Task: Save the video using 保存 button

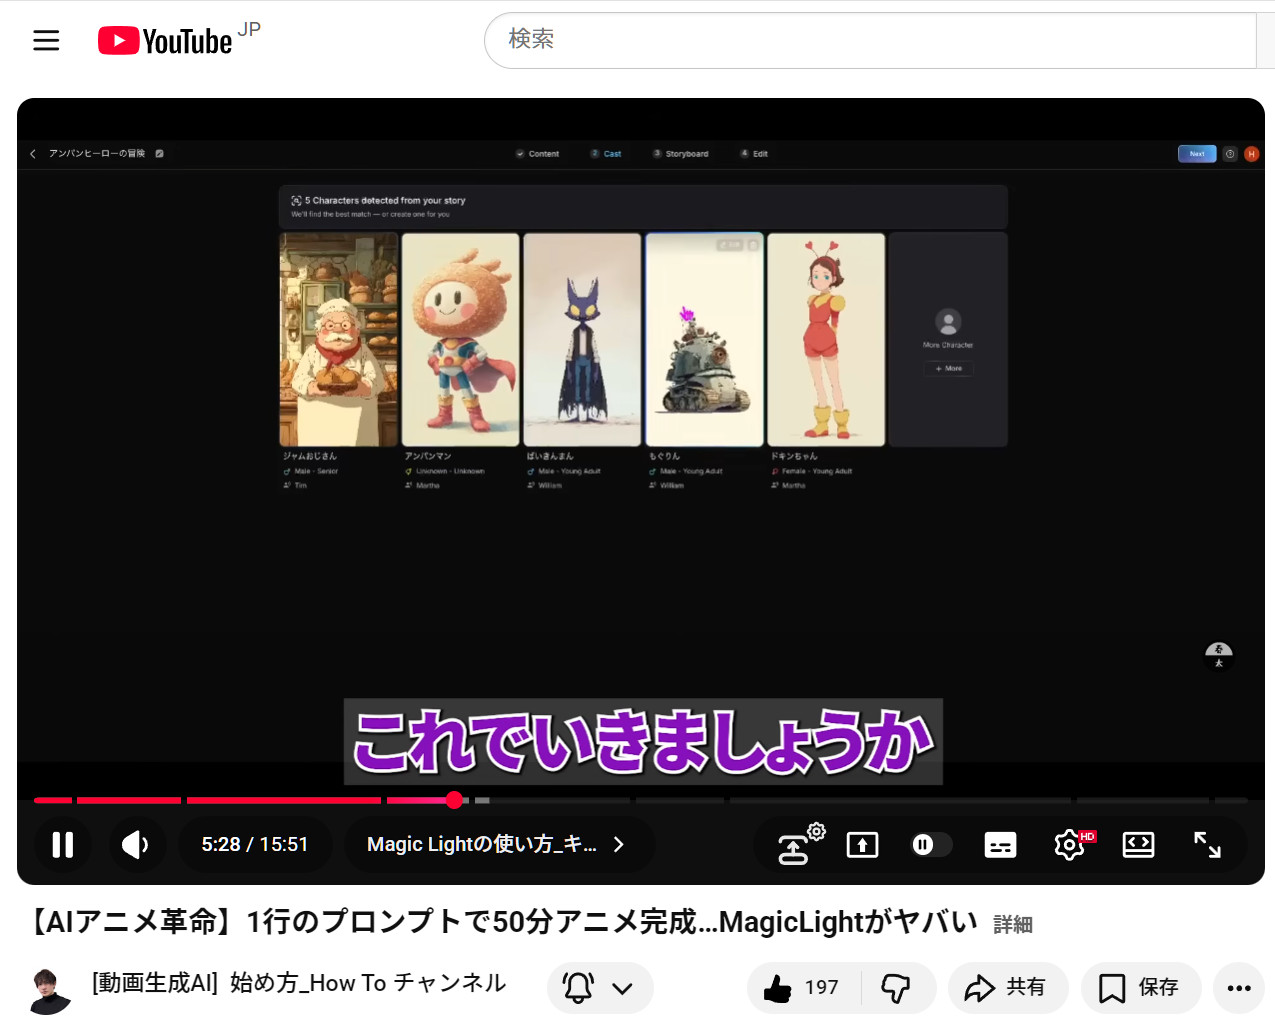Action: (x=1140, y=988)
